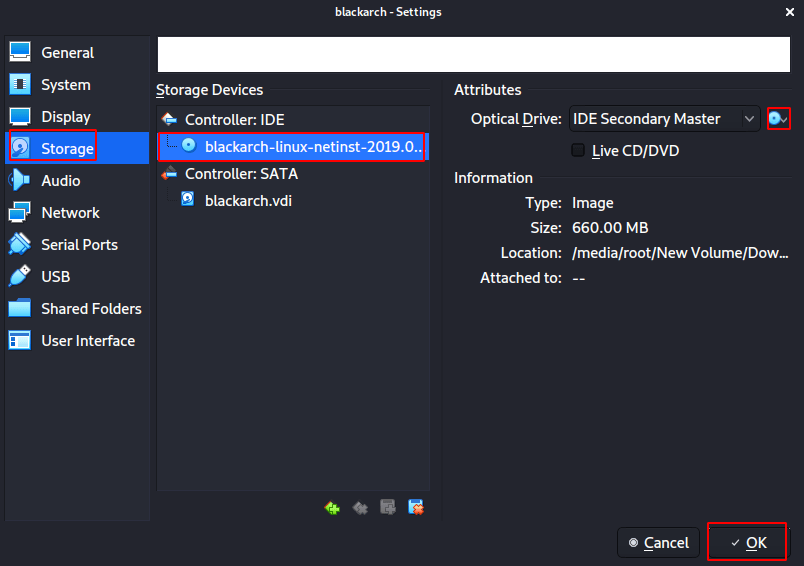Click the remove storage controller icon
This screenshot has height=566, width=804.
point(360,508)
